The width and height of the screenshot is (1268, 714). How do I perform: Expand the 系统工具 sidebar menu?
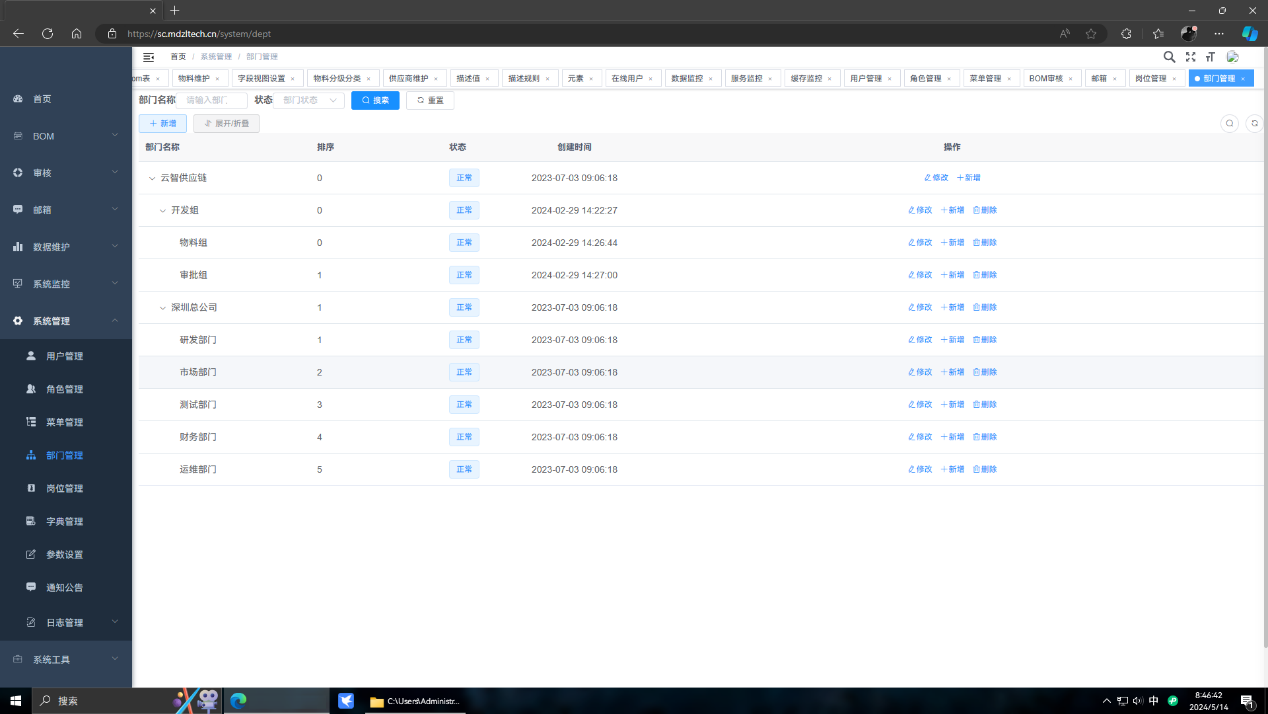point(66,659)
